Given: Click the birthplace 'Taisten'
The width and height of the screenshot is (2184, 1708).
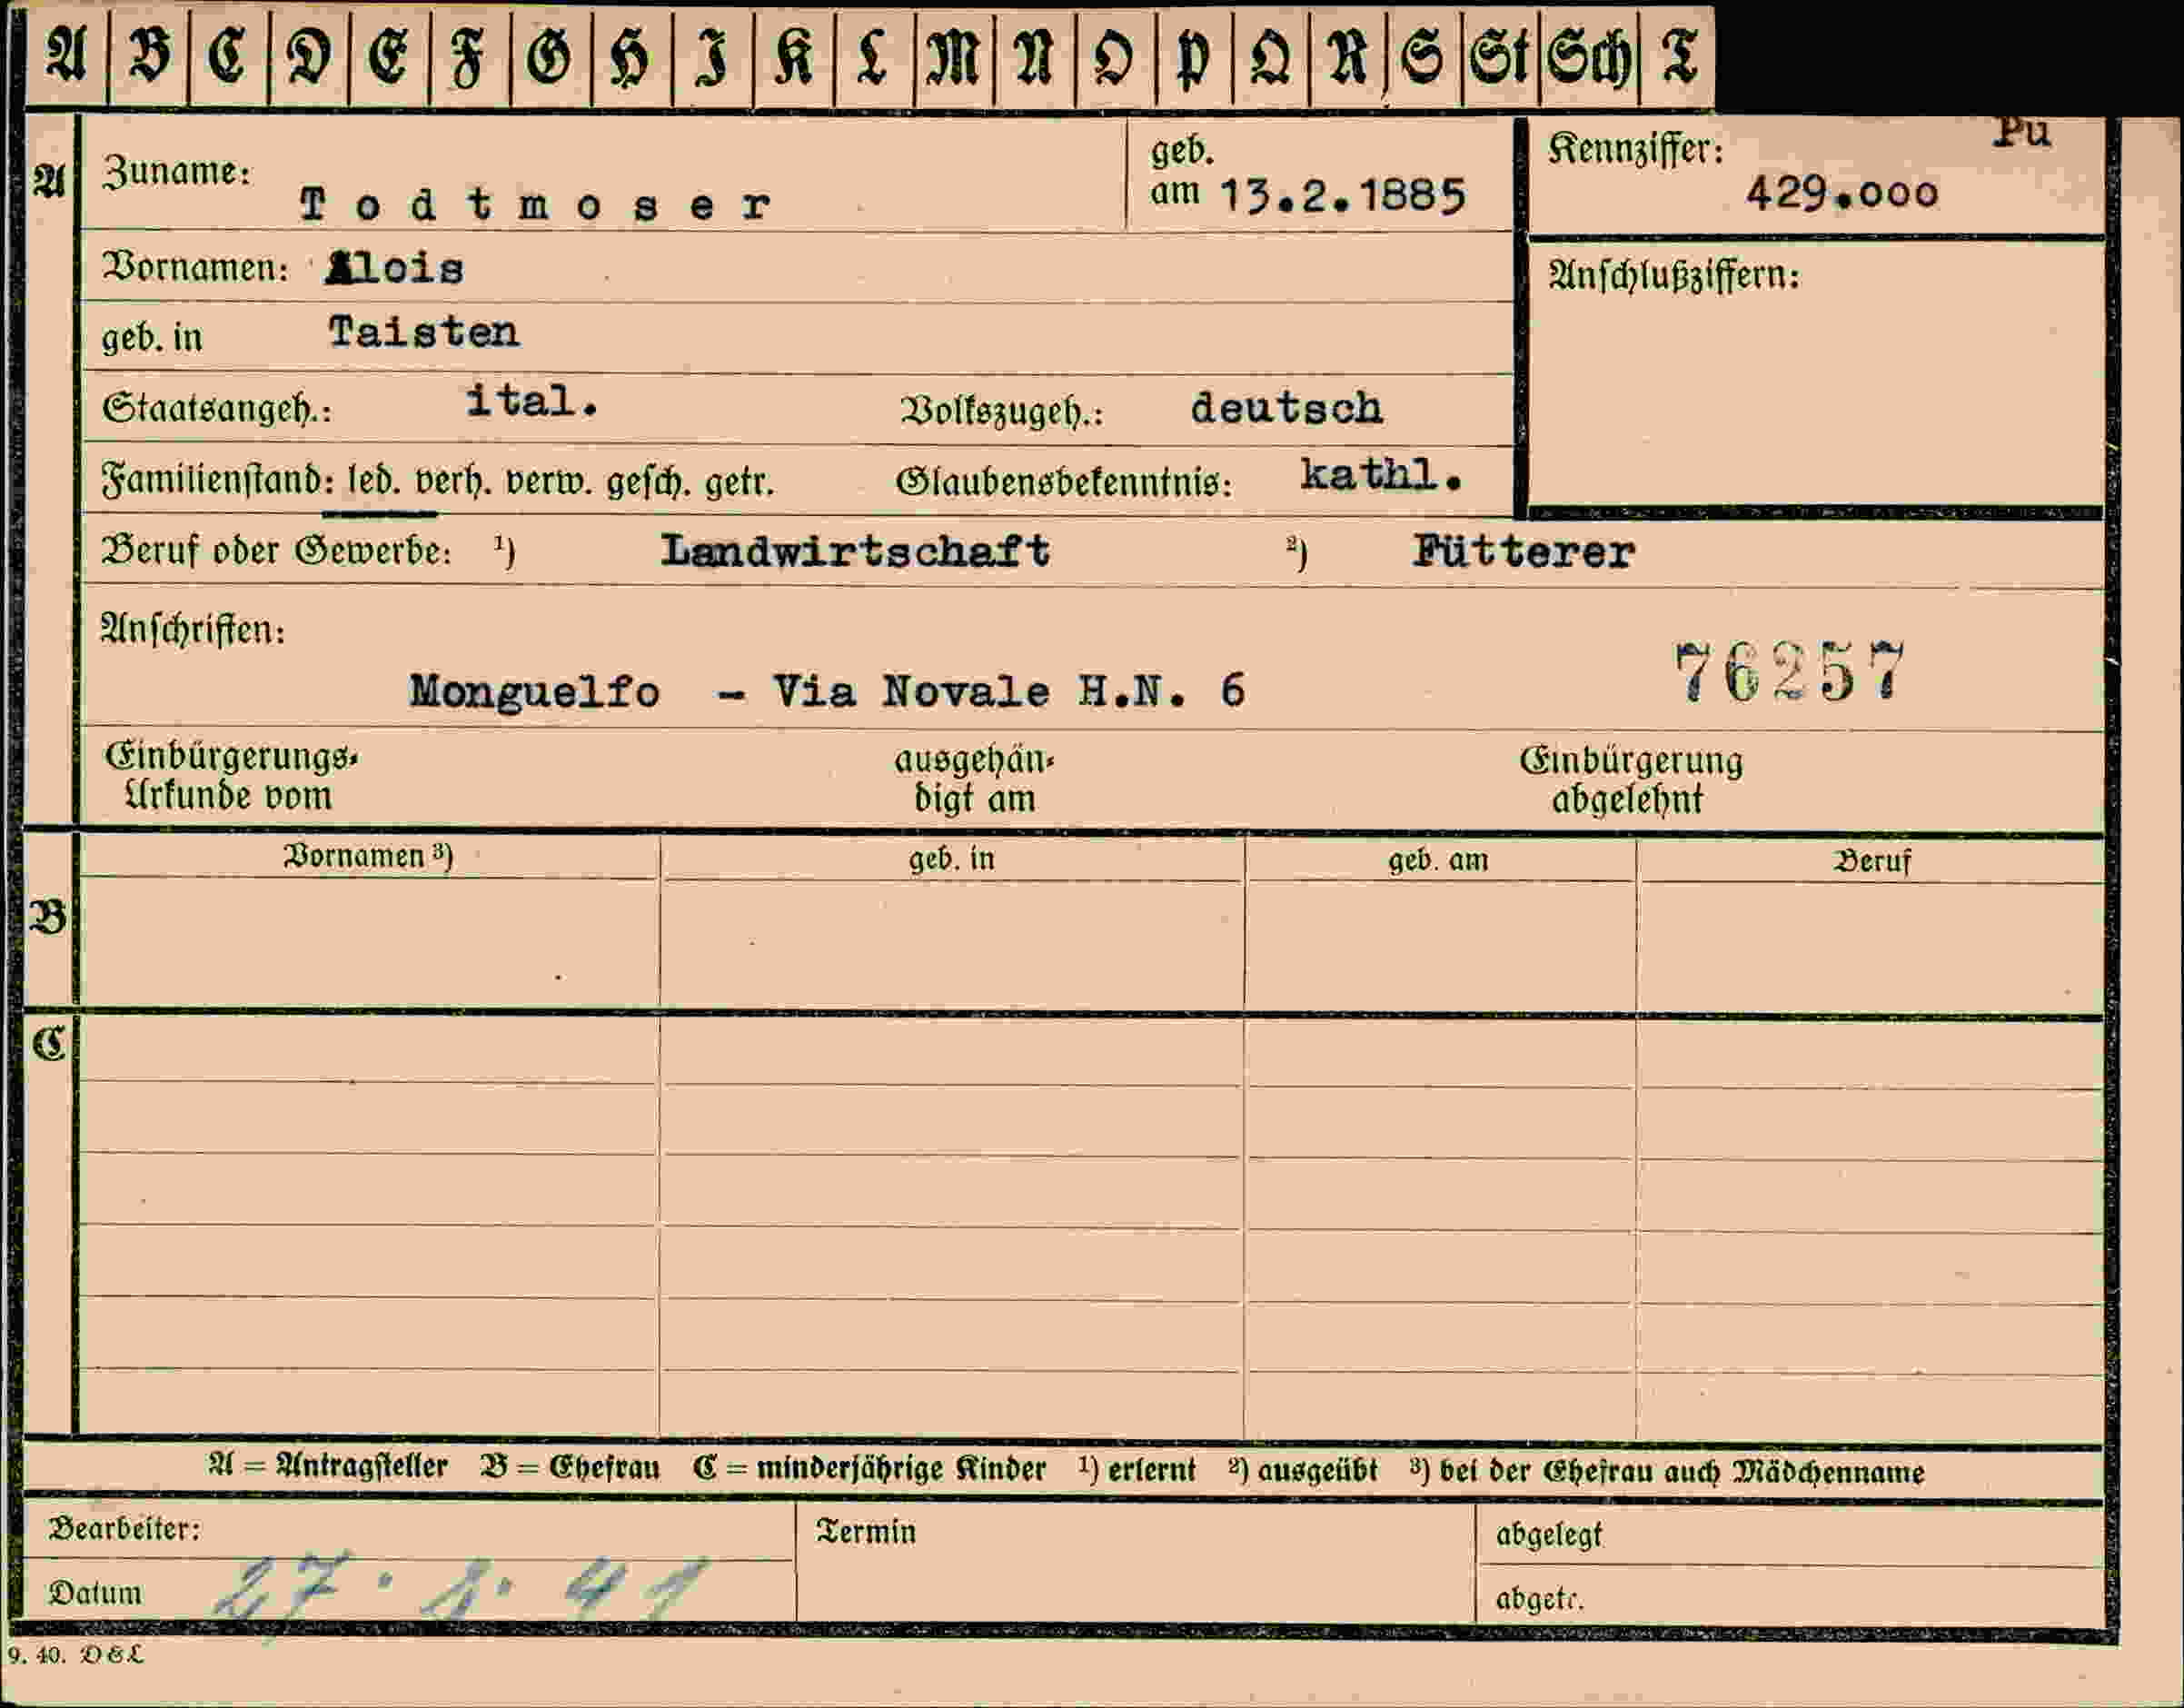Looking at the screenshot, I should pos(424,331).
